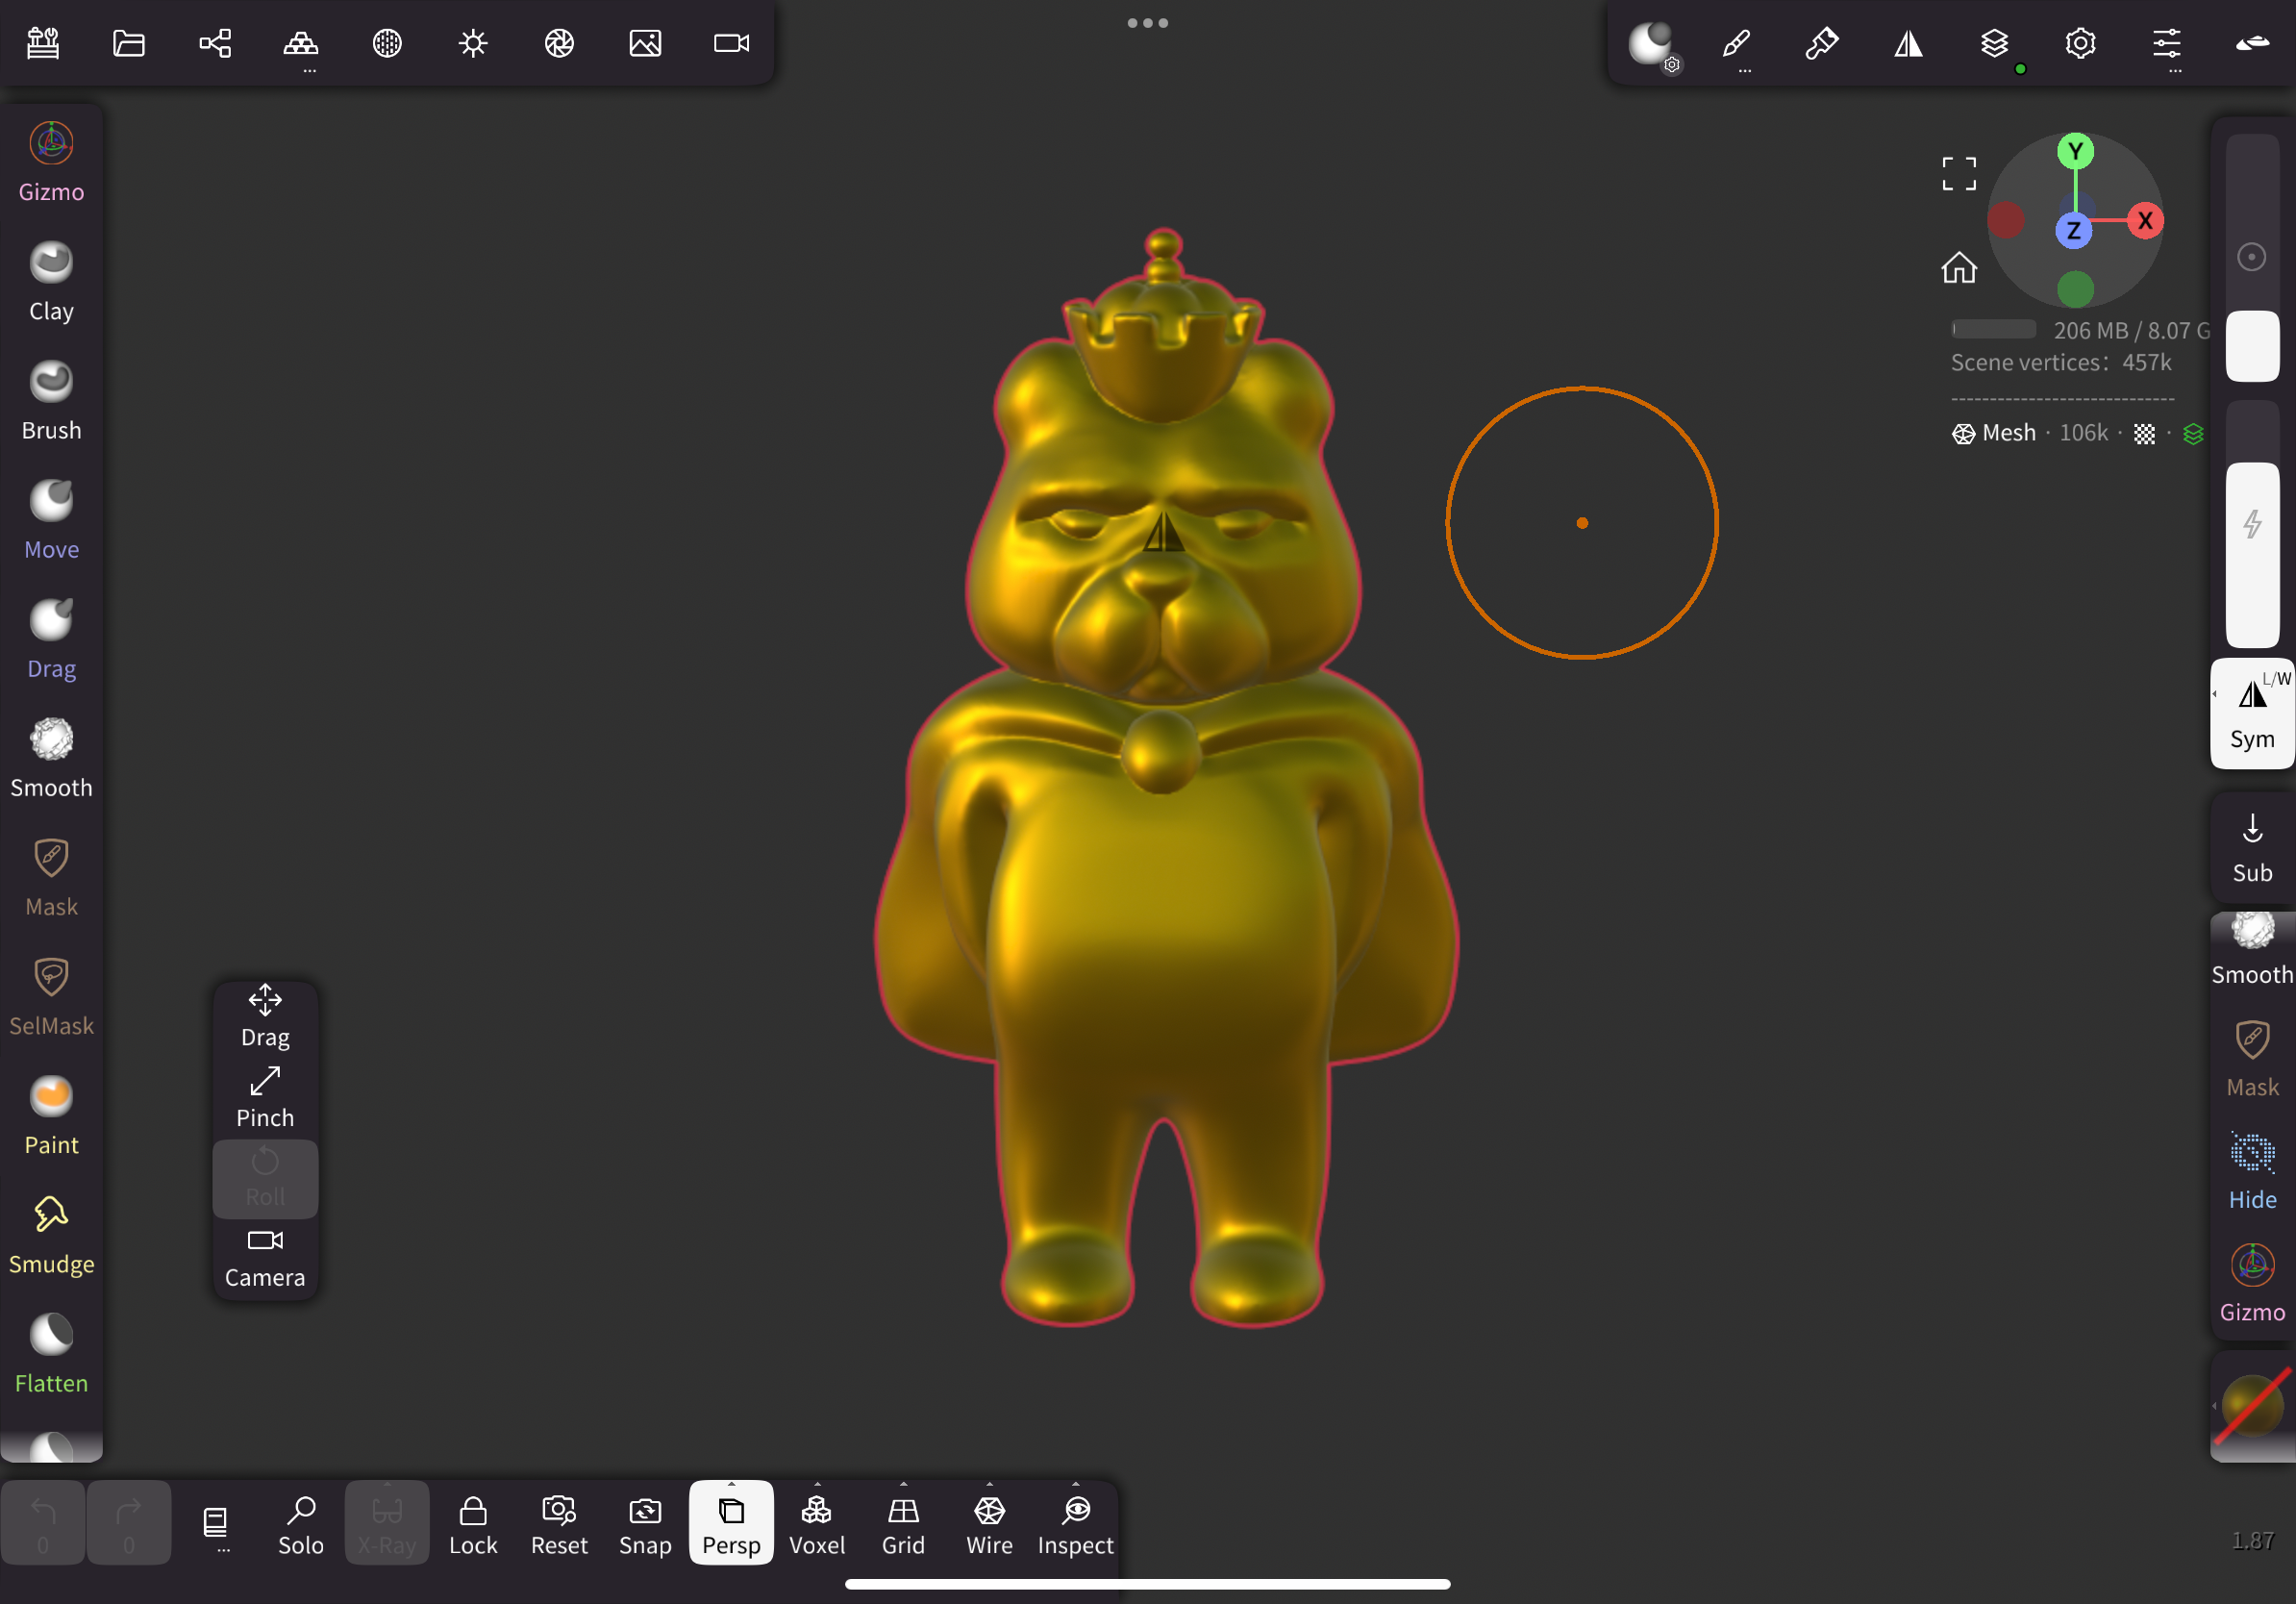Screen dimensions: 2296x1604
Task: Select the Smudge tool
Action: [x=51, y=1234]
